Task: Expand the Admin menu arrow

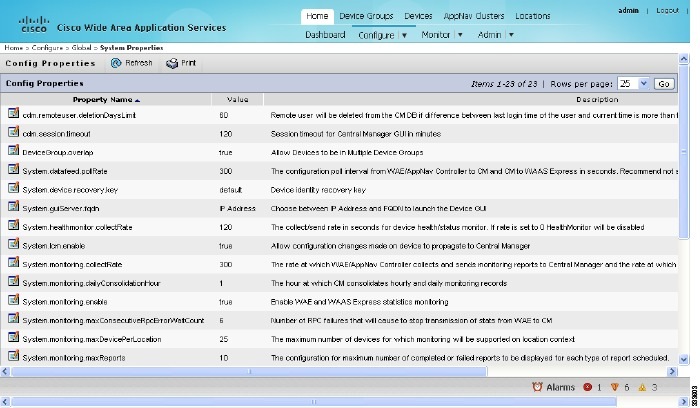Action: [x=512, y=35]
